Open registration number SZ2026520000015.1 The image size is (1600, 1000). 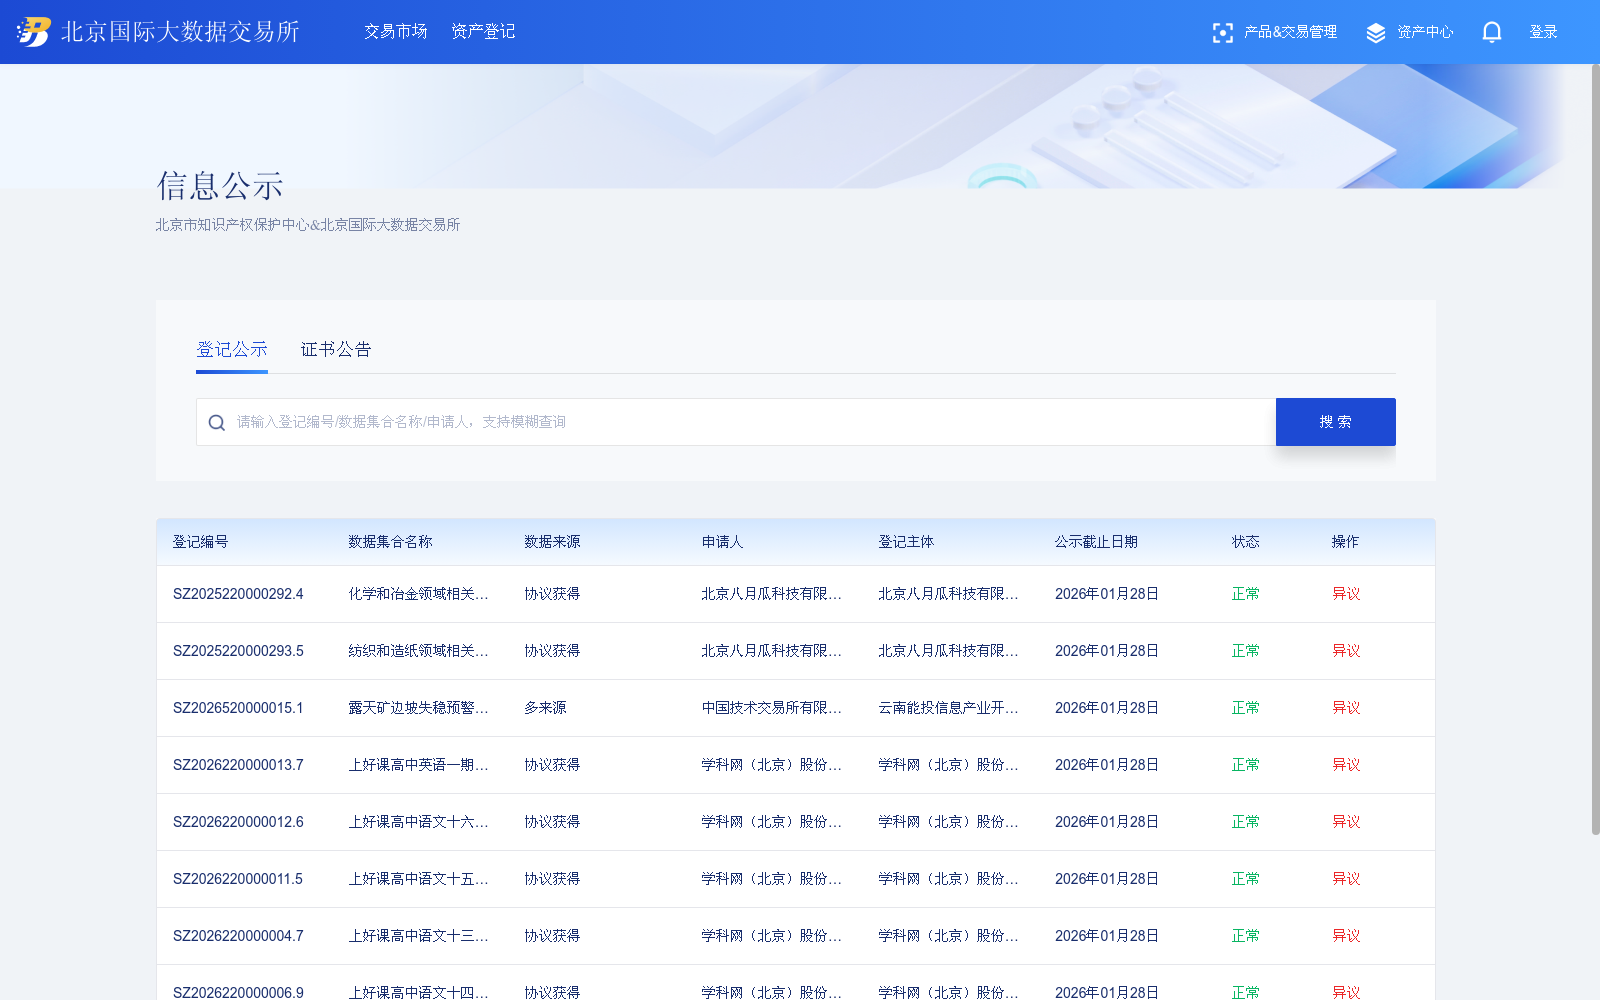point(238,708)
